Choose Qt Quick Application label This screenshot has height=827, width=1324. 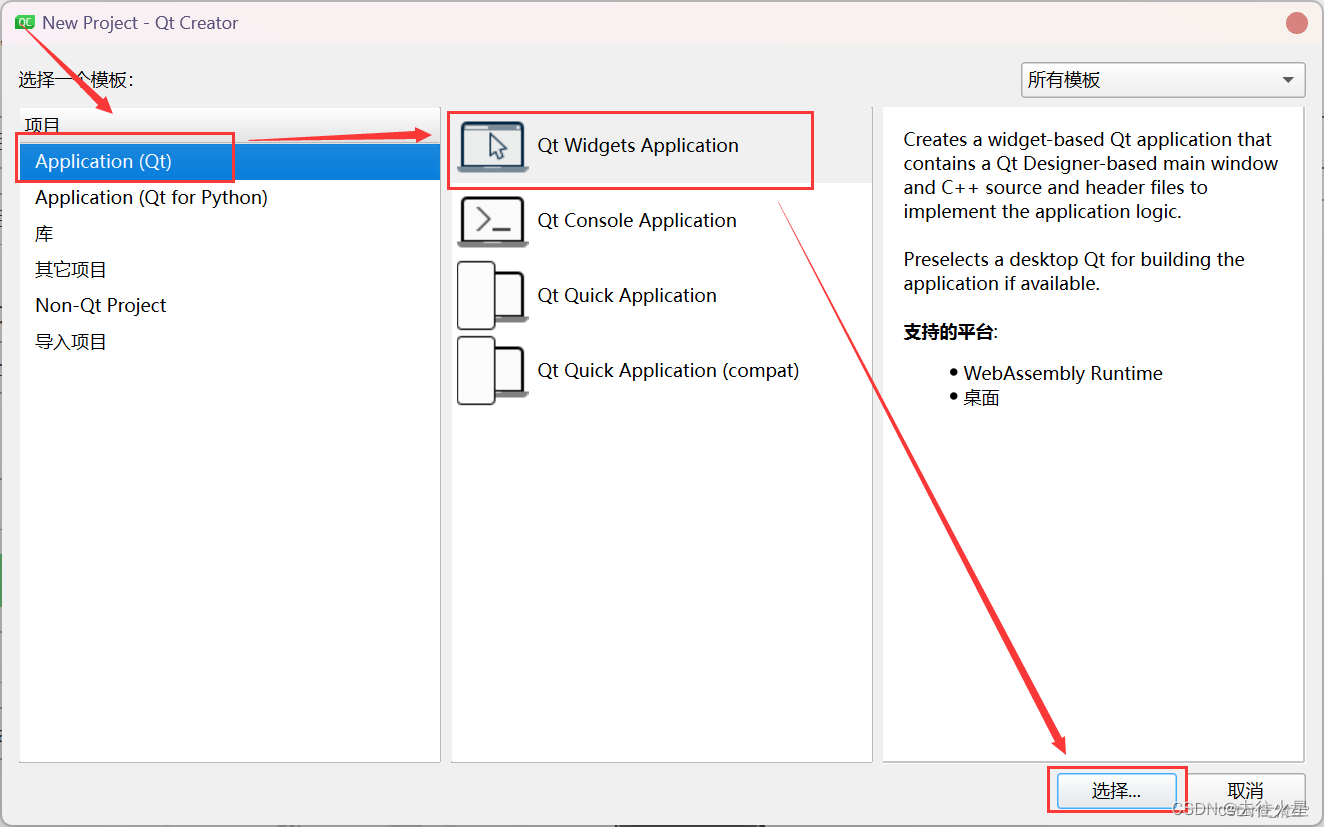tap(627, 296)
